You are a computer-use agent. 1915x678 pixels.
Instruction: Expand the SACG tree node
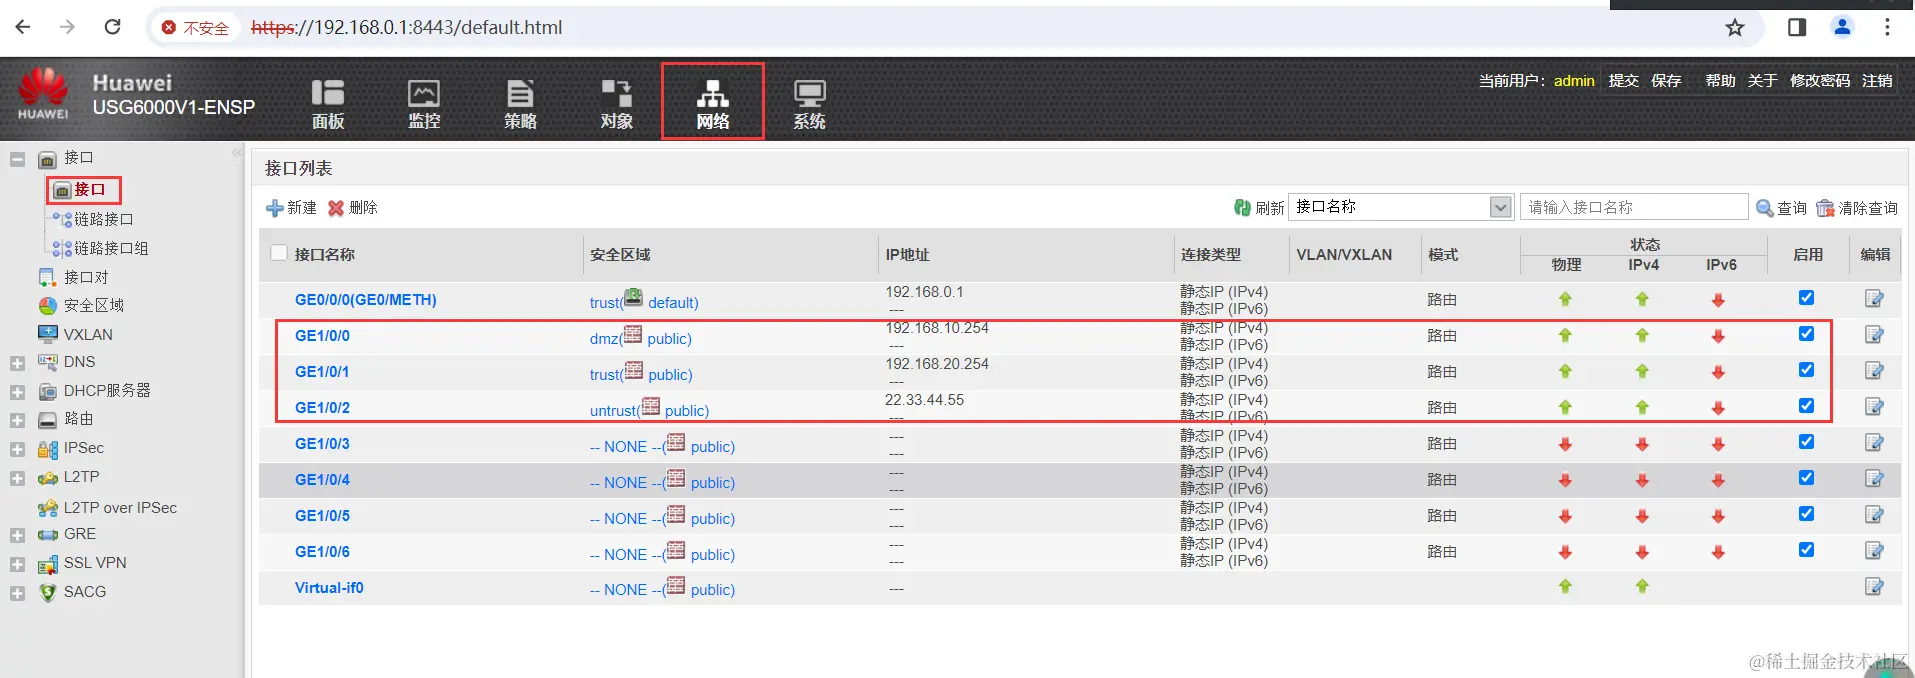pos(17,594)
